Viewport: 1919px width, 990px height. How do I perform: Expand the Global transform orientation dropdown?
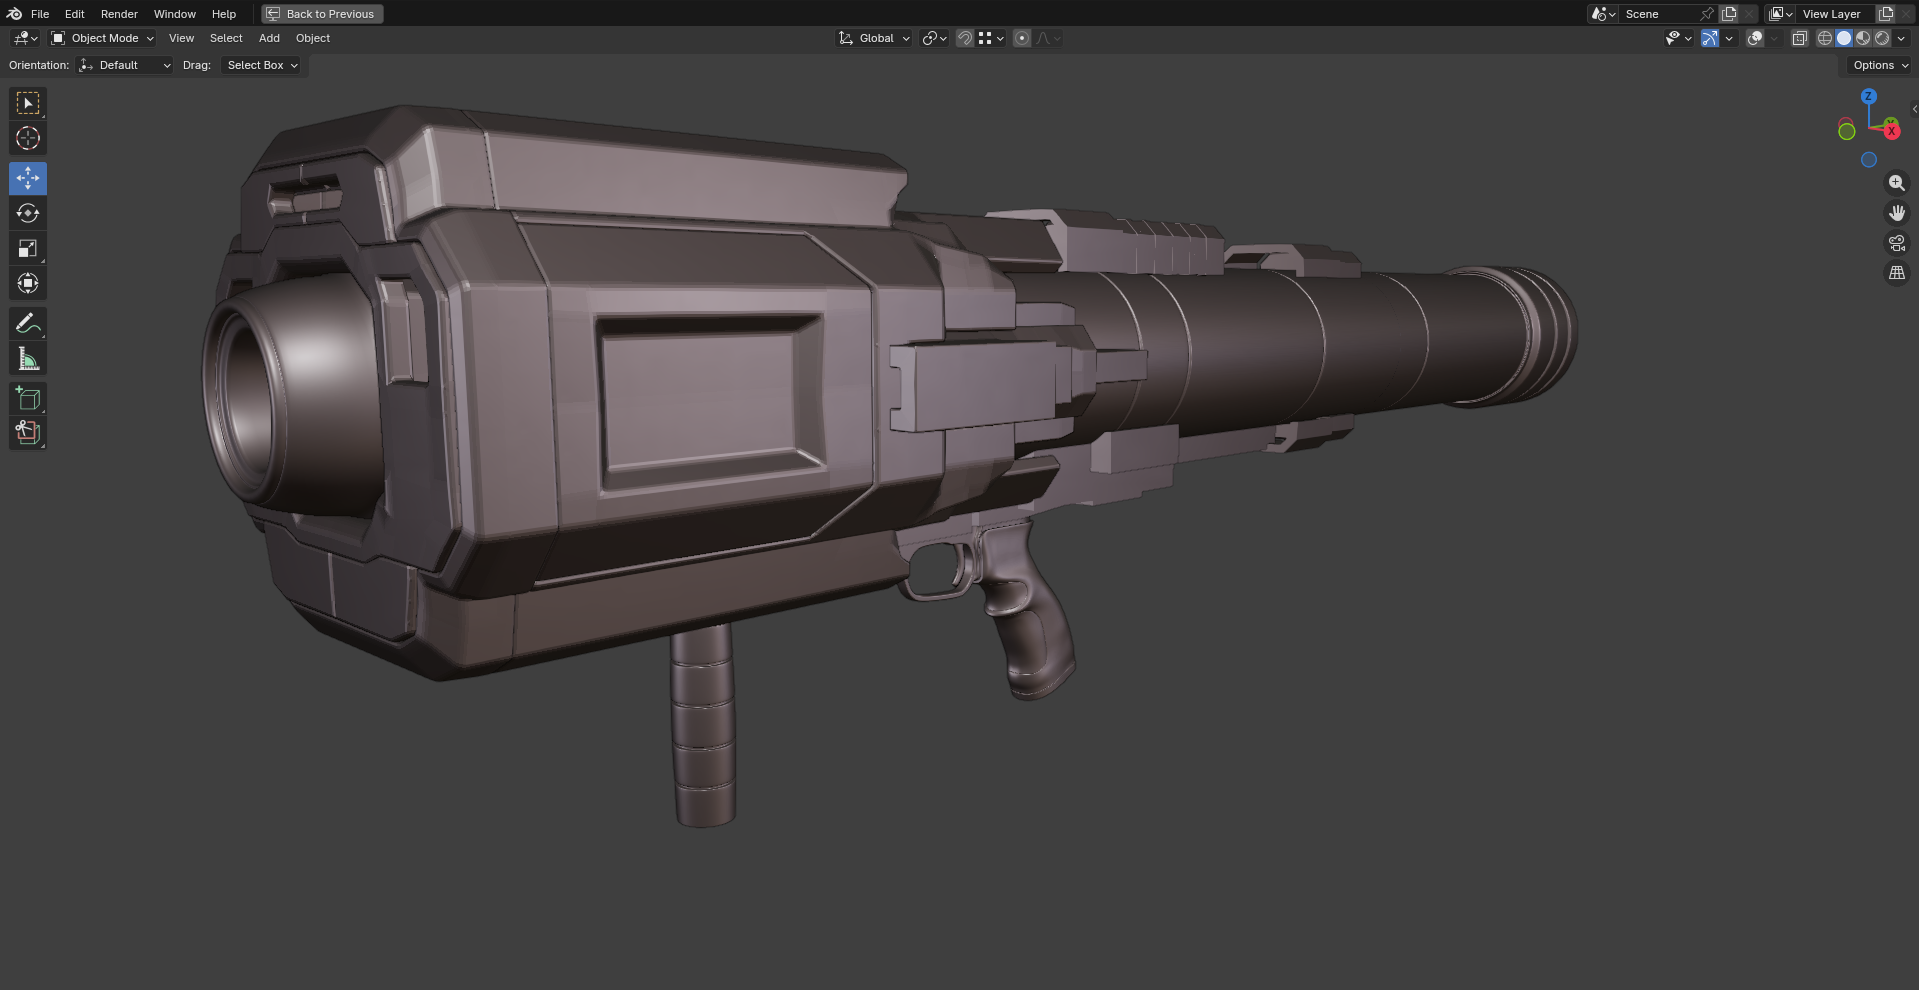(875, 38)
